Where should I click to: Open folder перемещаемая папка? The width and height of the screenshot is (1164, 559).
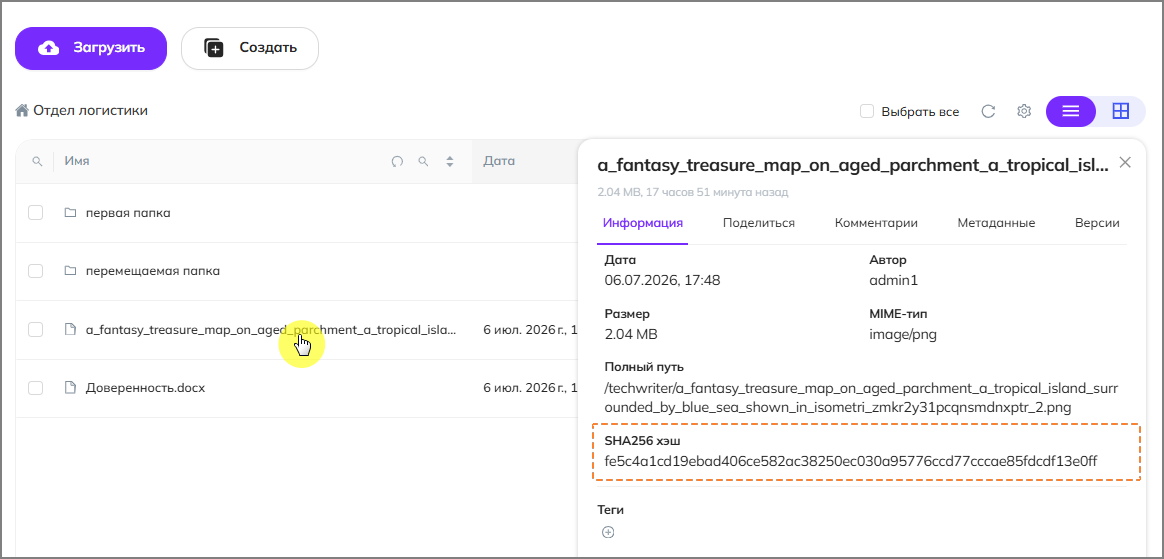pyautogui.click(x=153, y=271)
